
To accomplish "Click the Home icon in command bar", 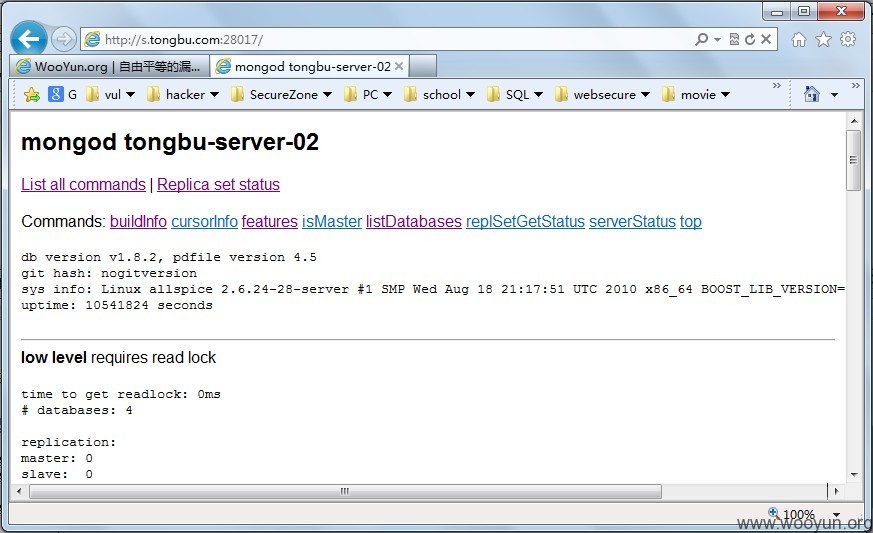I will pyautogui.click(x=812, y=94).
